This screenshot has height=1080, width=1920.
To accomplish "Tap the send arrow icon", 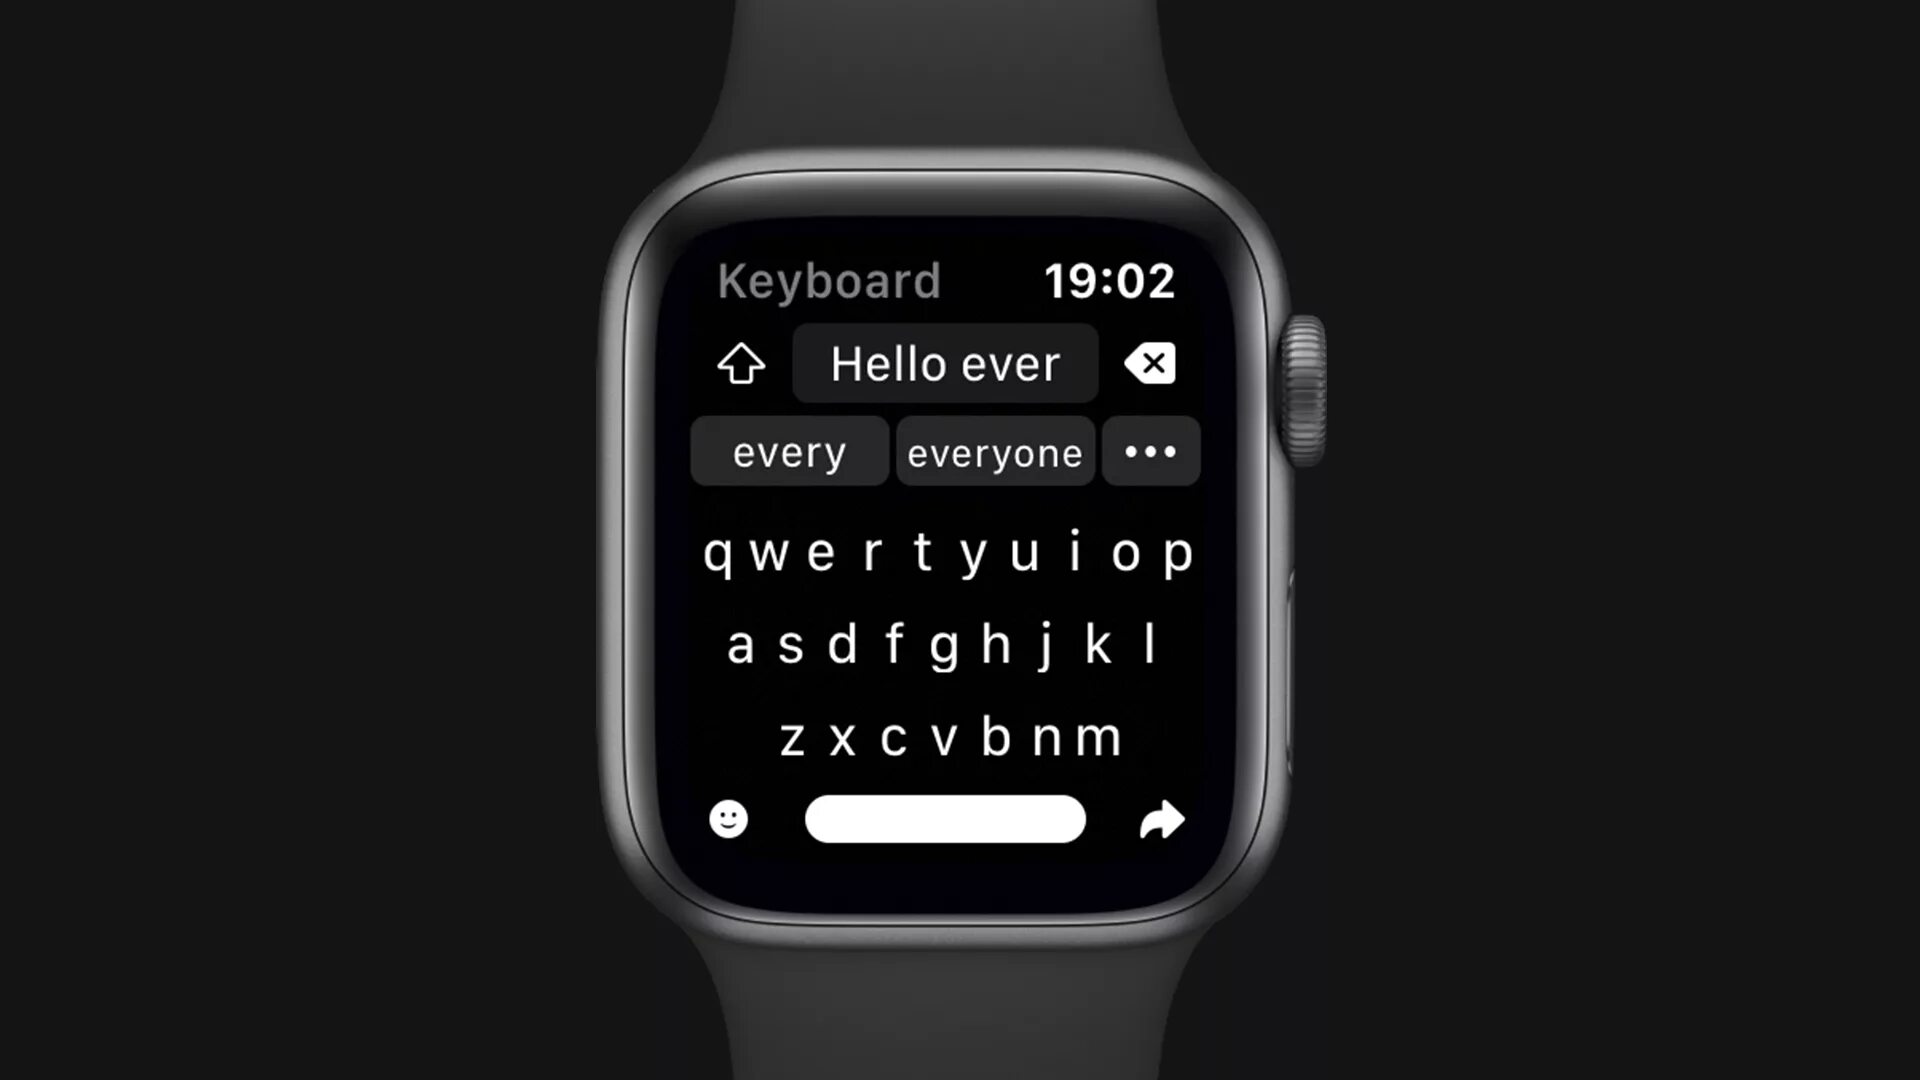I will 1159,820.
